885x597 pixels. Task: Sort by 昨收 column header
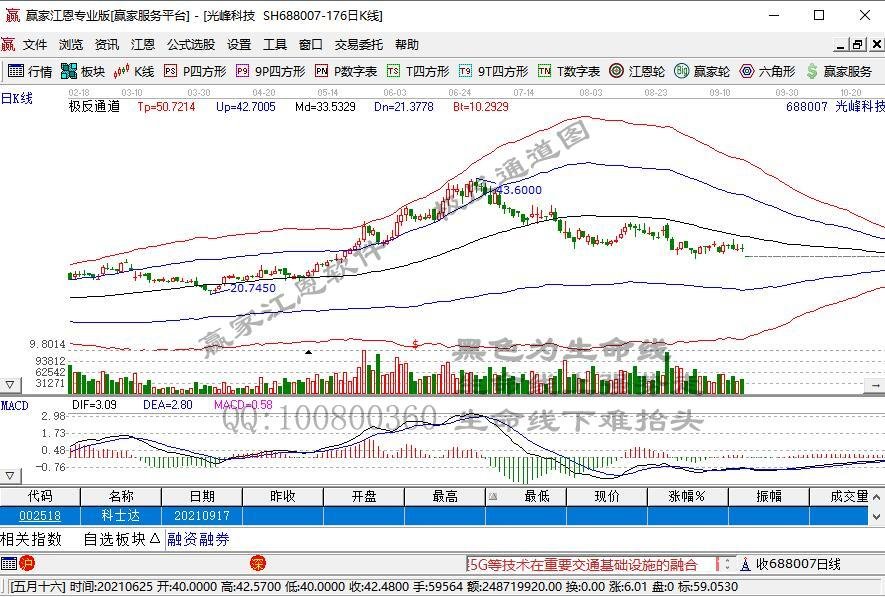(x=283, y=497)
